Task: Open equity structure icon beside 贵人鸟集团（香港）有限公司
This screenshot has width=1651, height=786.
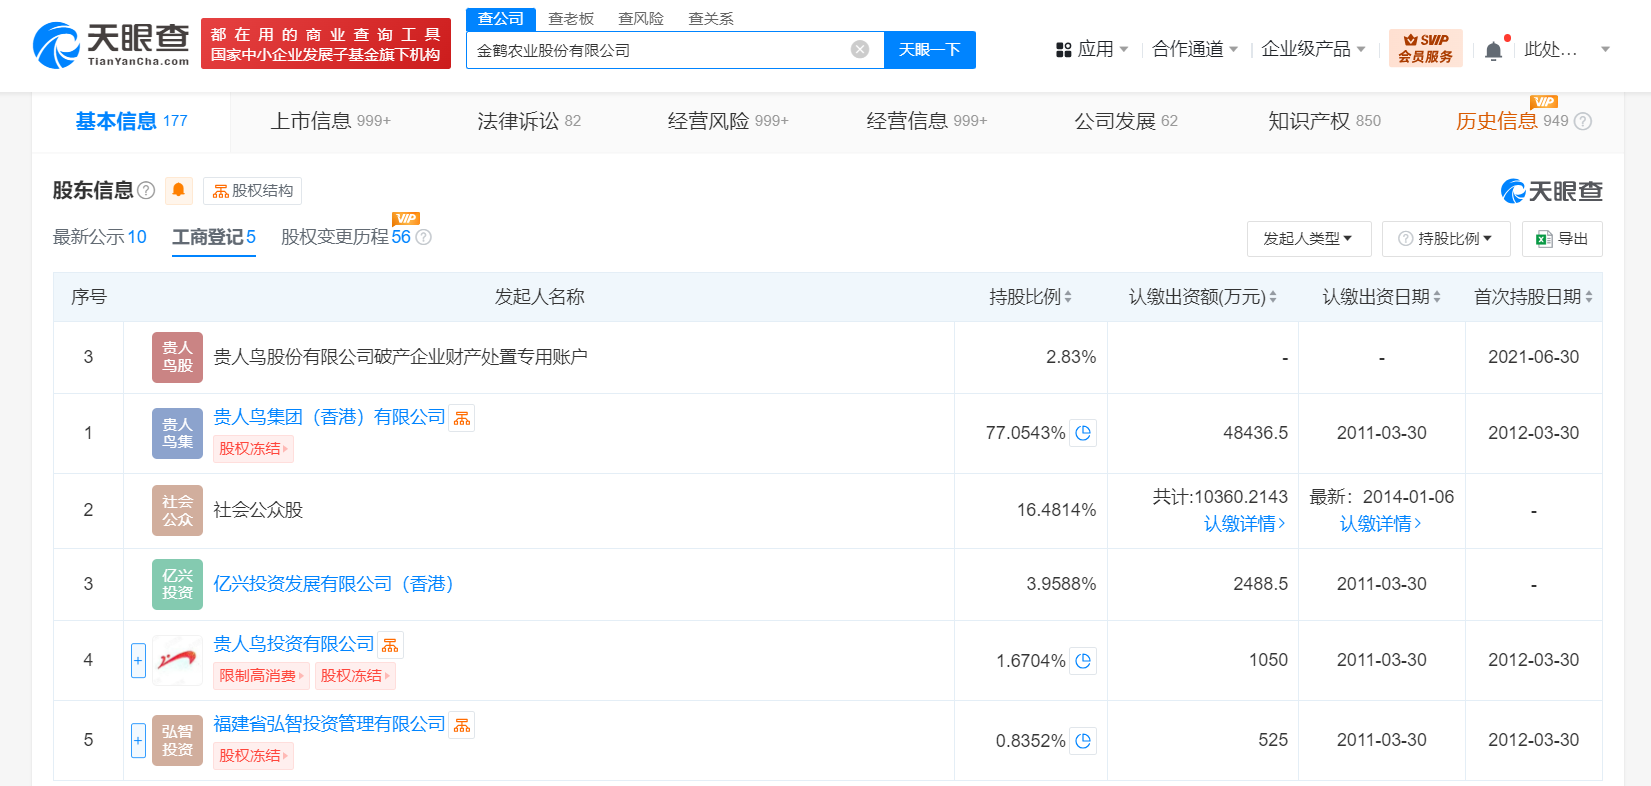Action: [462, 418]
